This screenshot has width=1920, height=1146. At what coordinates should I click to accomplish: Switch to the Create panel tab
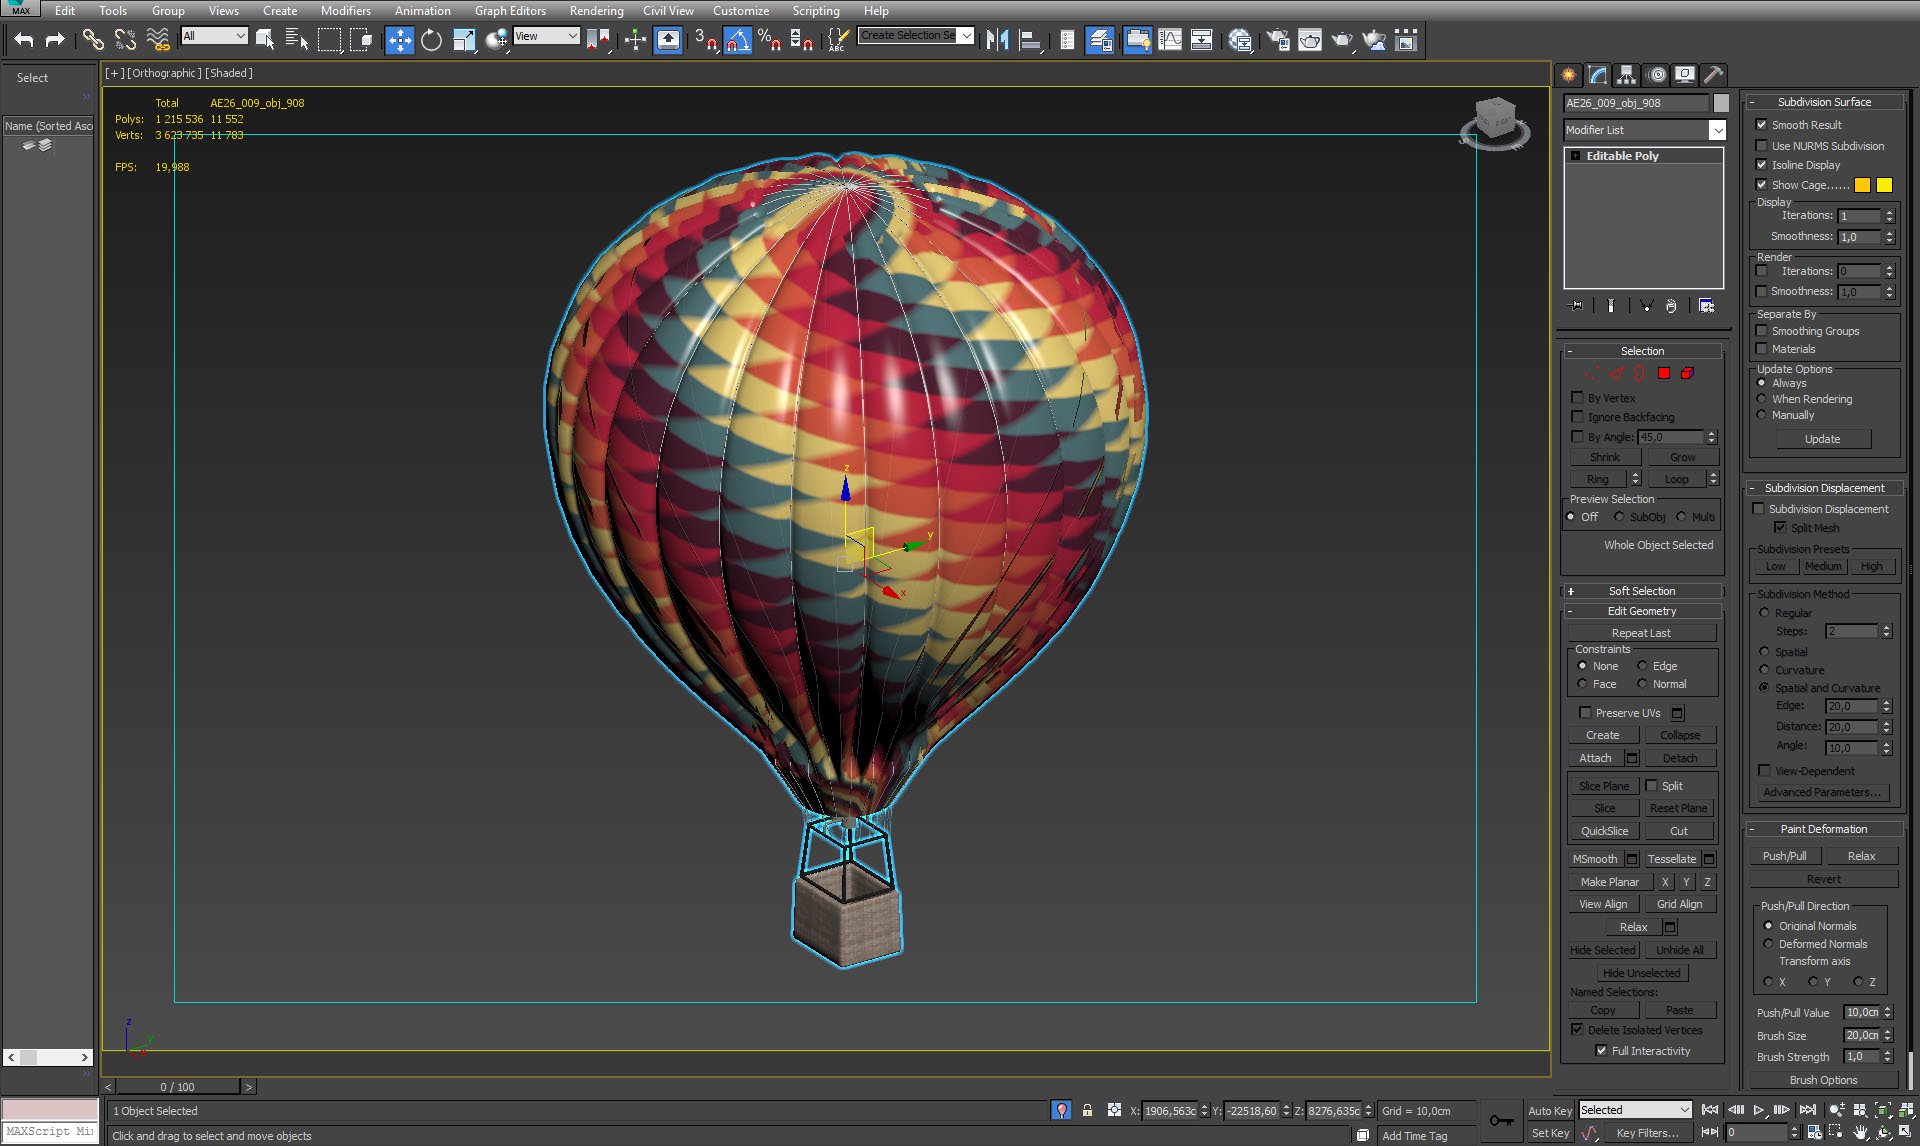point(1569,75)
